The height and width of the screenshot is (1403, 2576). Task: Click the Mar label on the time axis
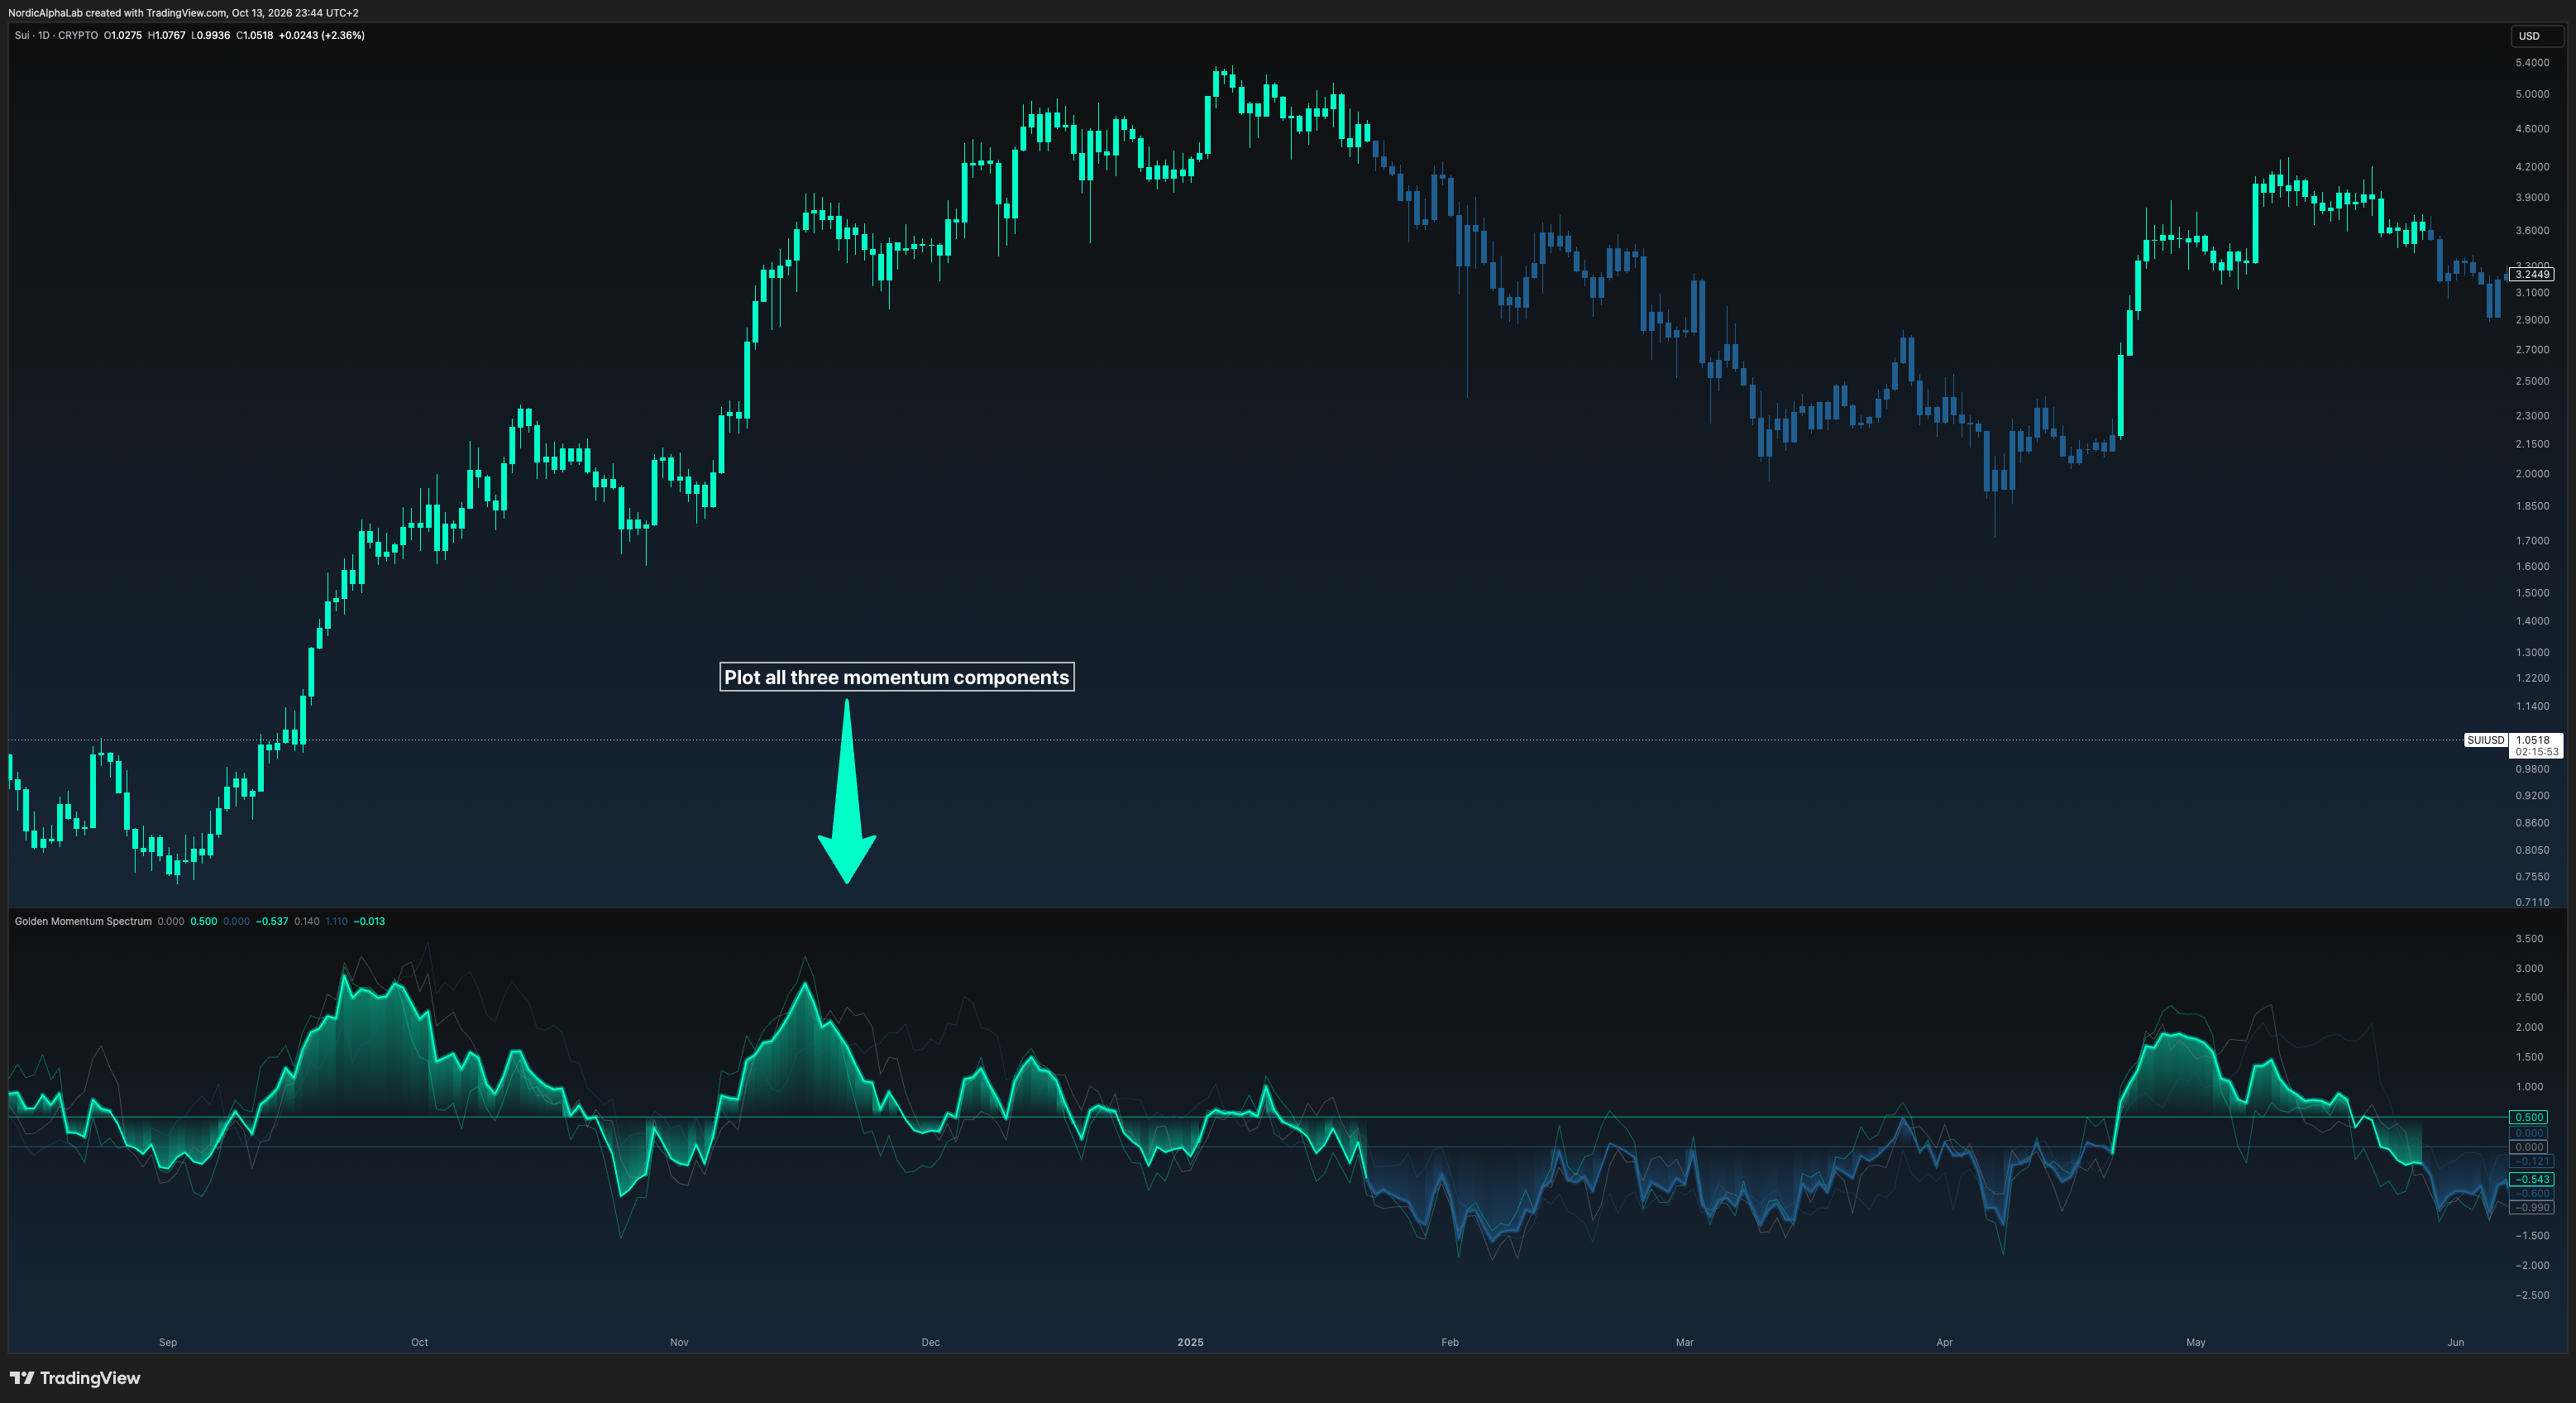click(1685, 1342)
